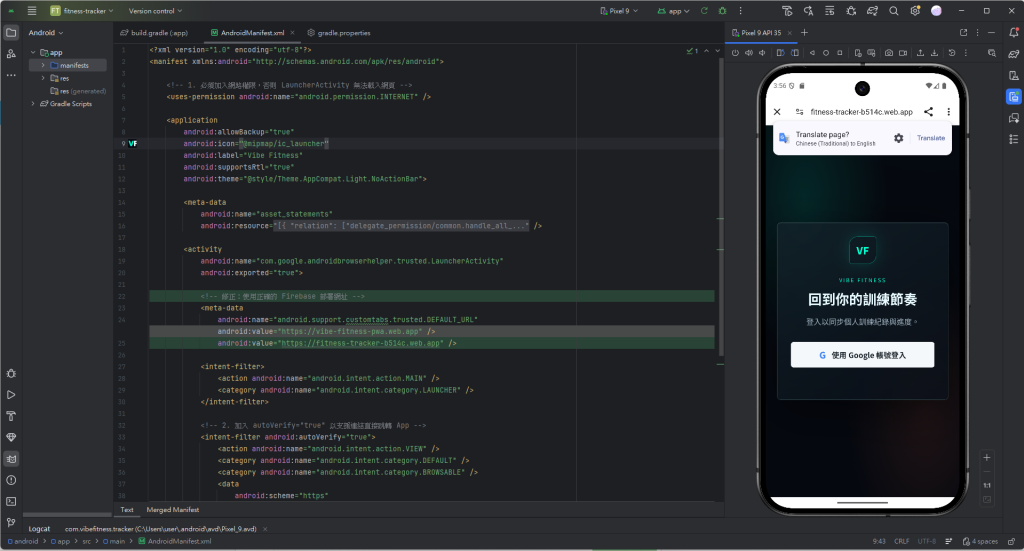Click the Debug app bug icon in top toolbar
This screenshot has width=1024, height=551.
(x=722, y=11)
